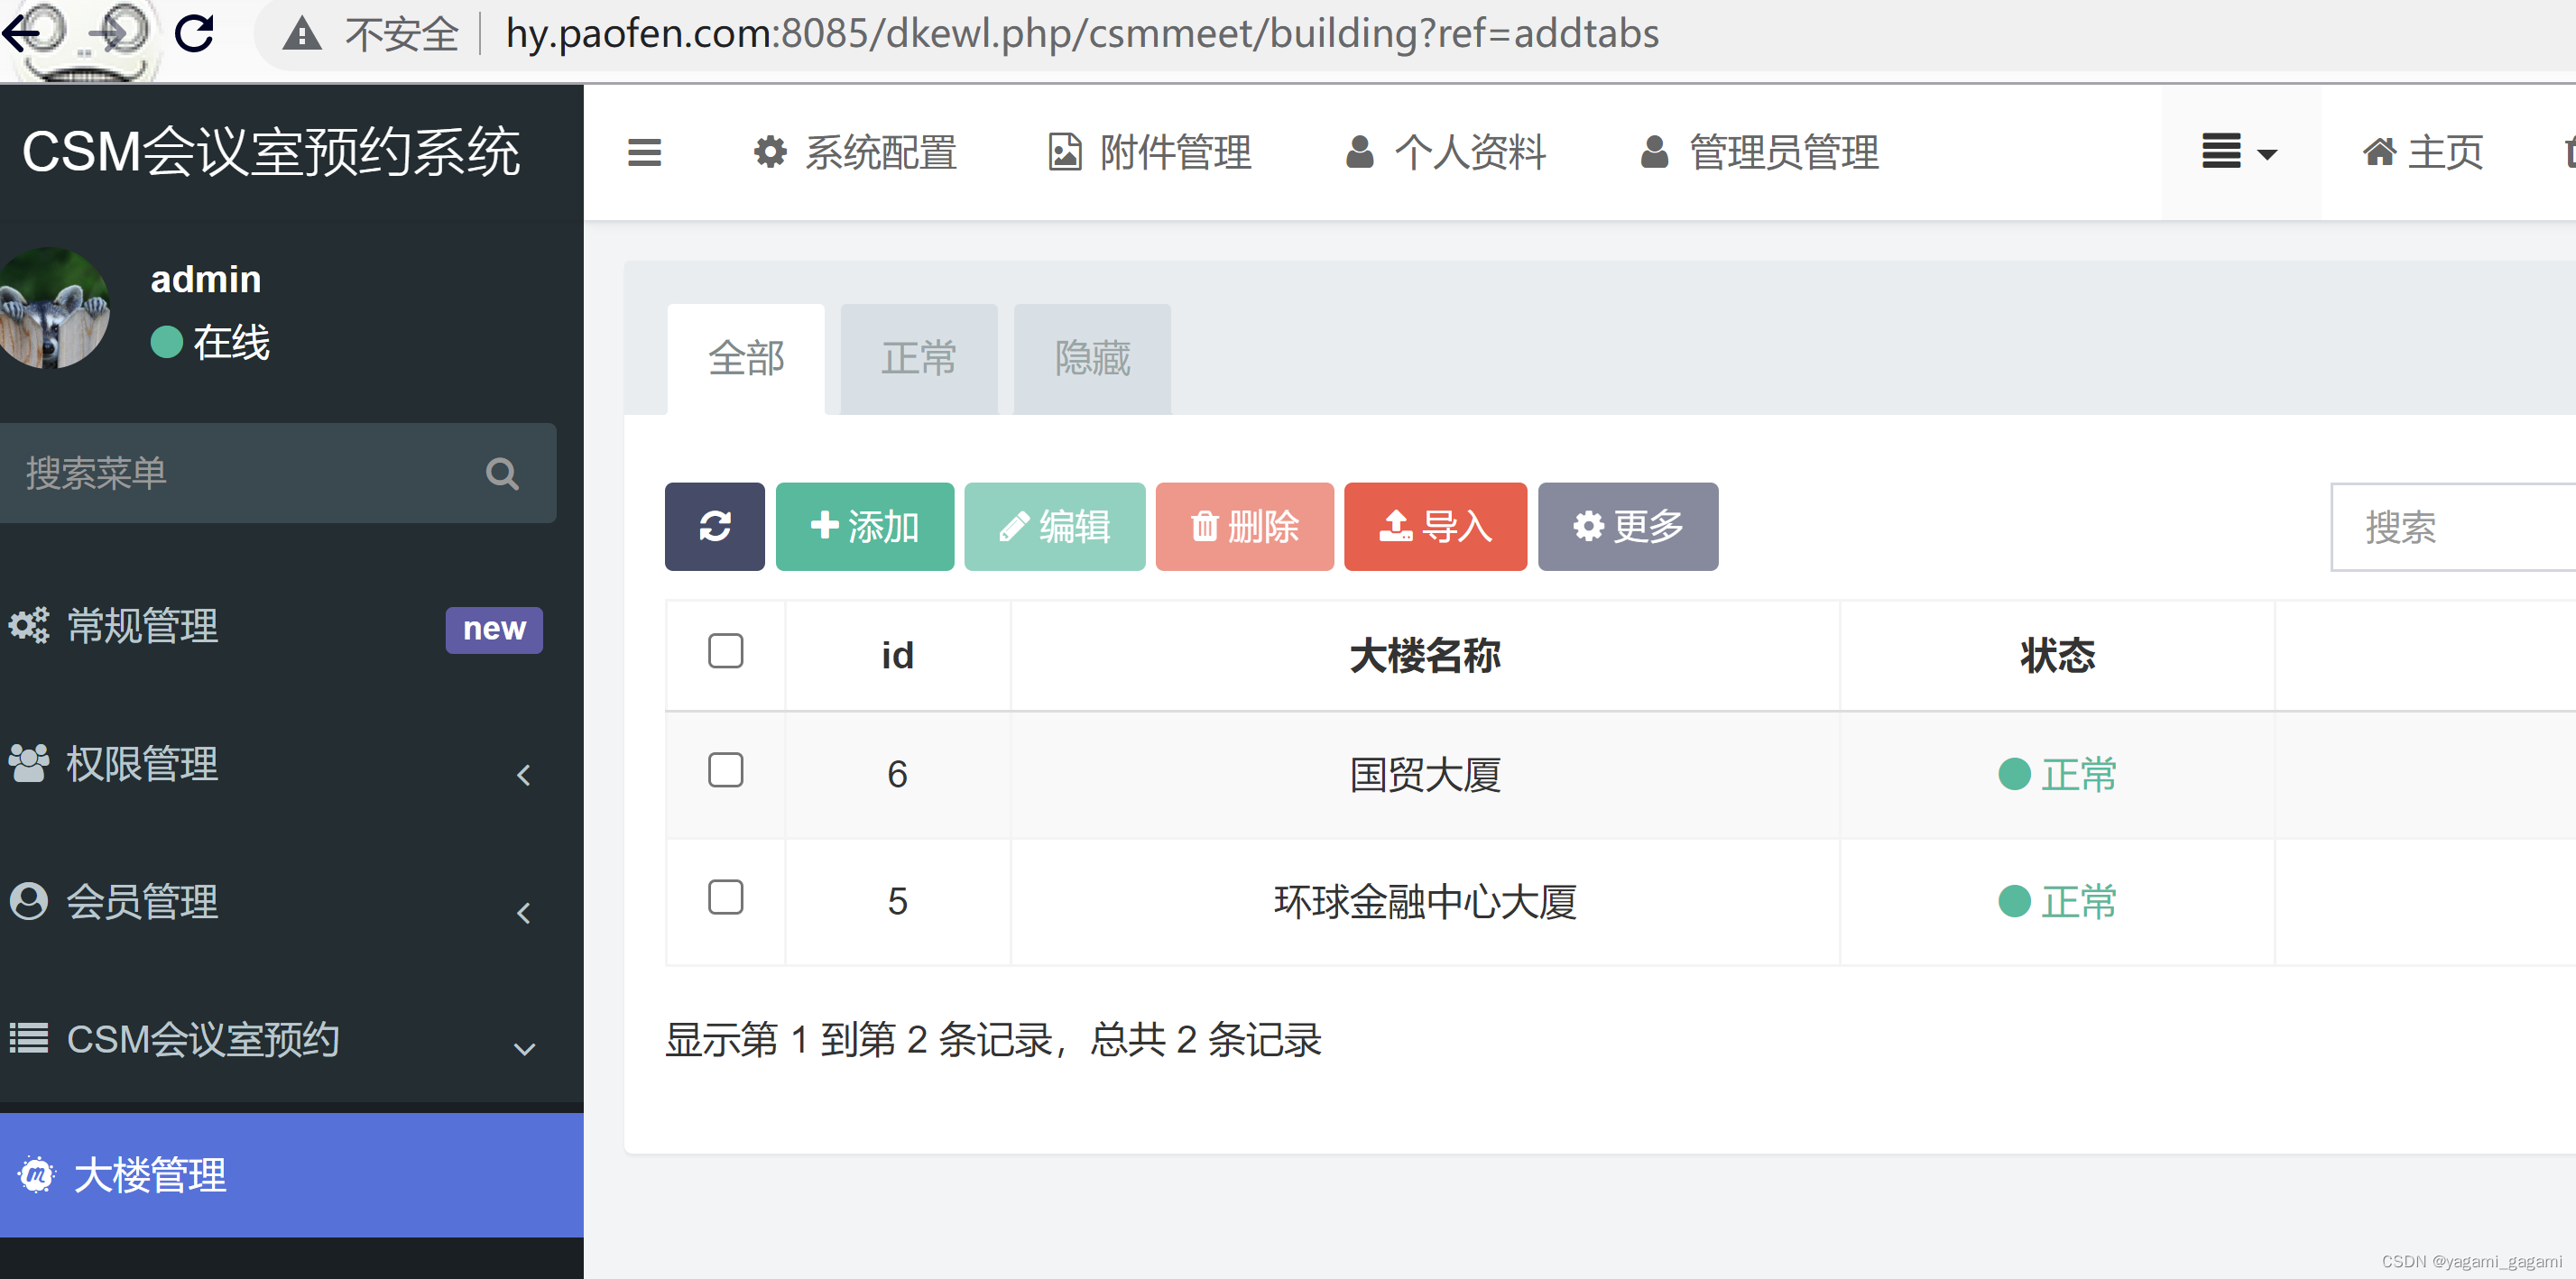
Task: Click the 大楼管理 meetup icon
Action: click(37, 1175)
